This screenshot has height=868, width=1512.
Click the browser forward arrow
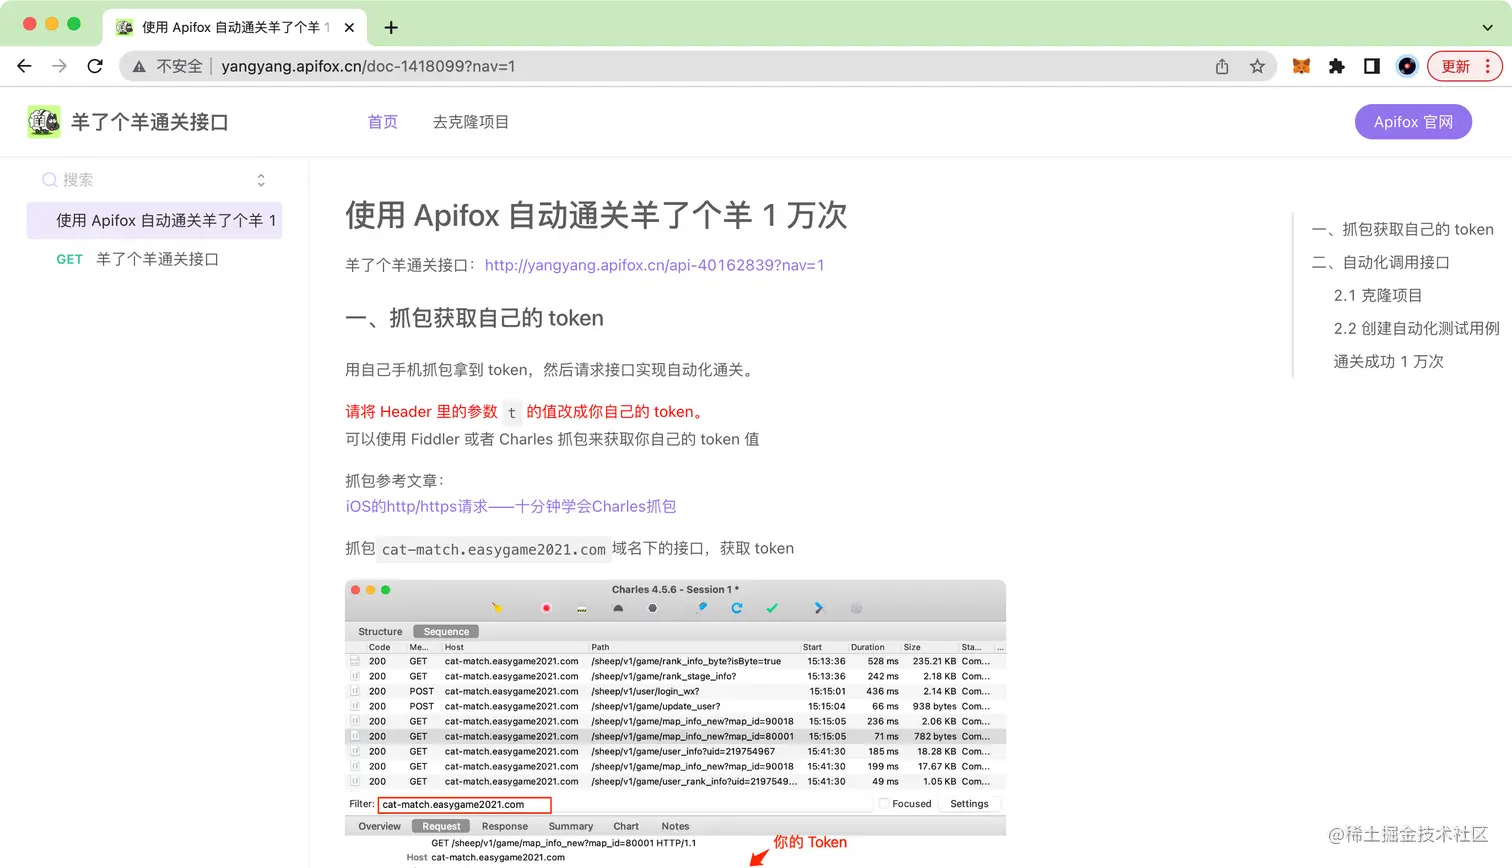click(60, 66)
